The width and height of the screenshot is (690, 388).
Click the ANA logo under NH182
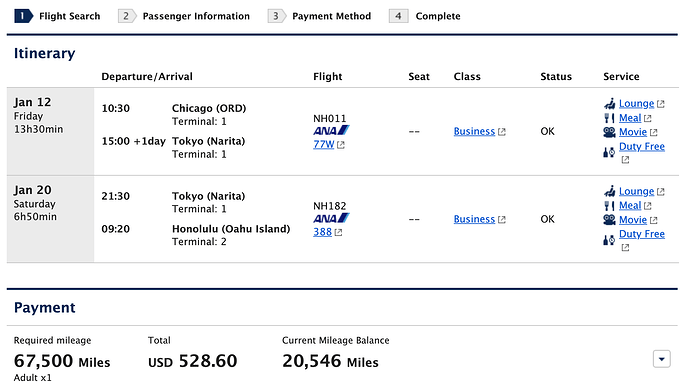point(331,218)
